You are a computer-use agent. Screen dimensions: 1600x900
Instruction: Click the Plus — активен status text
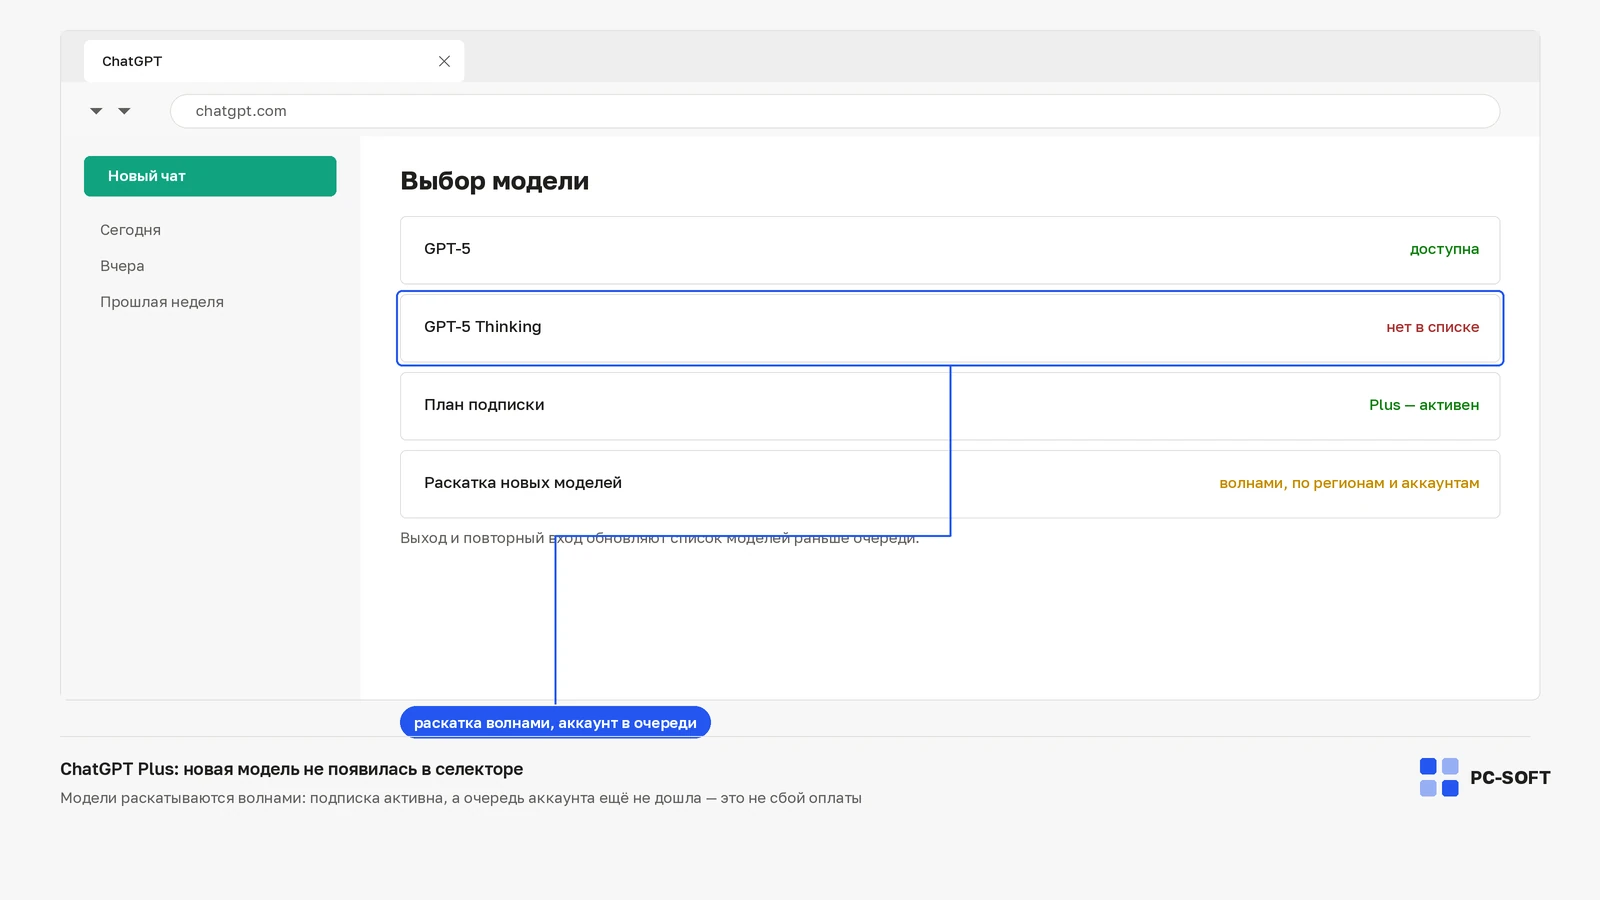1424,405
